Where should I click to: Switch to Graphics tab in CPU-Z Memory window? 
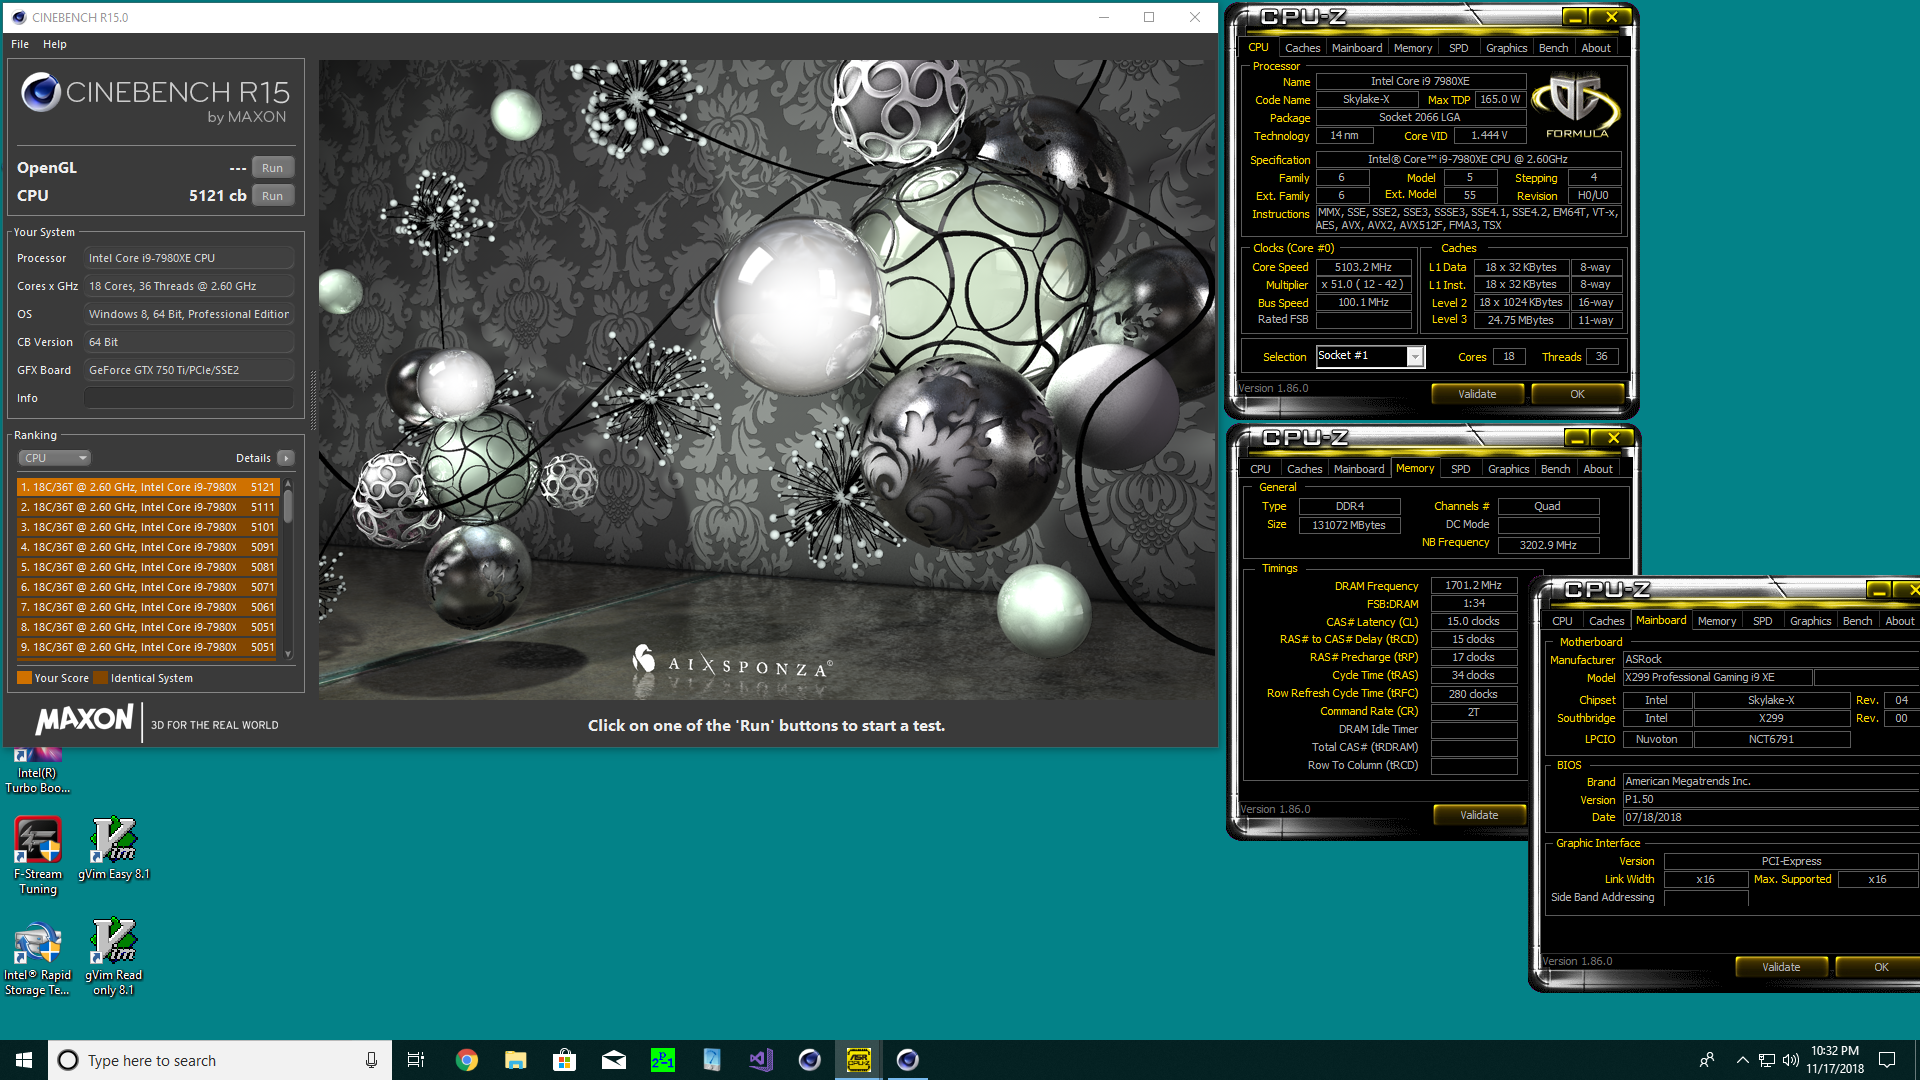[x=1508, y=469]
